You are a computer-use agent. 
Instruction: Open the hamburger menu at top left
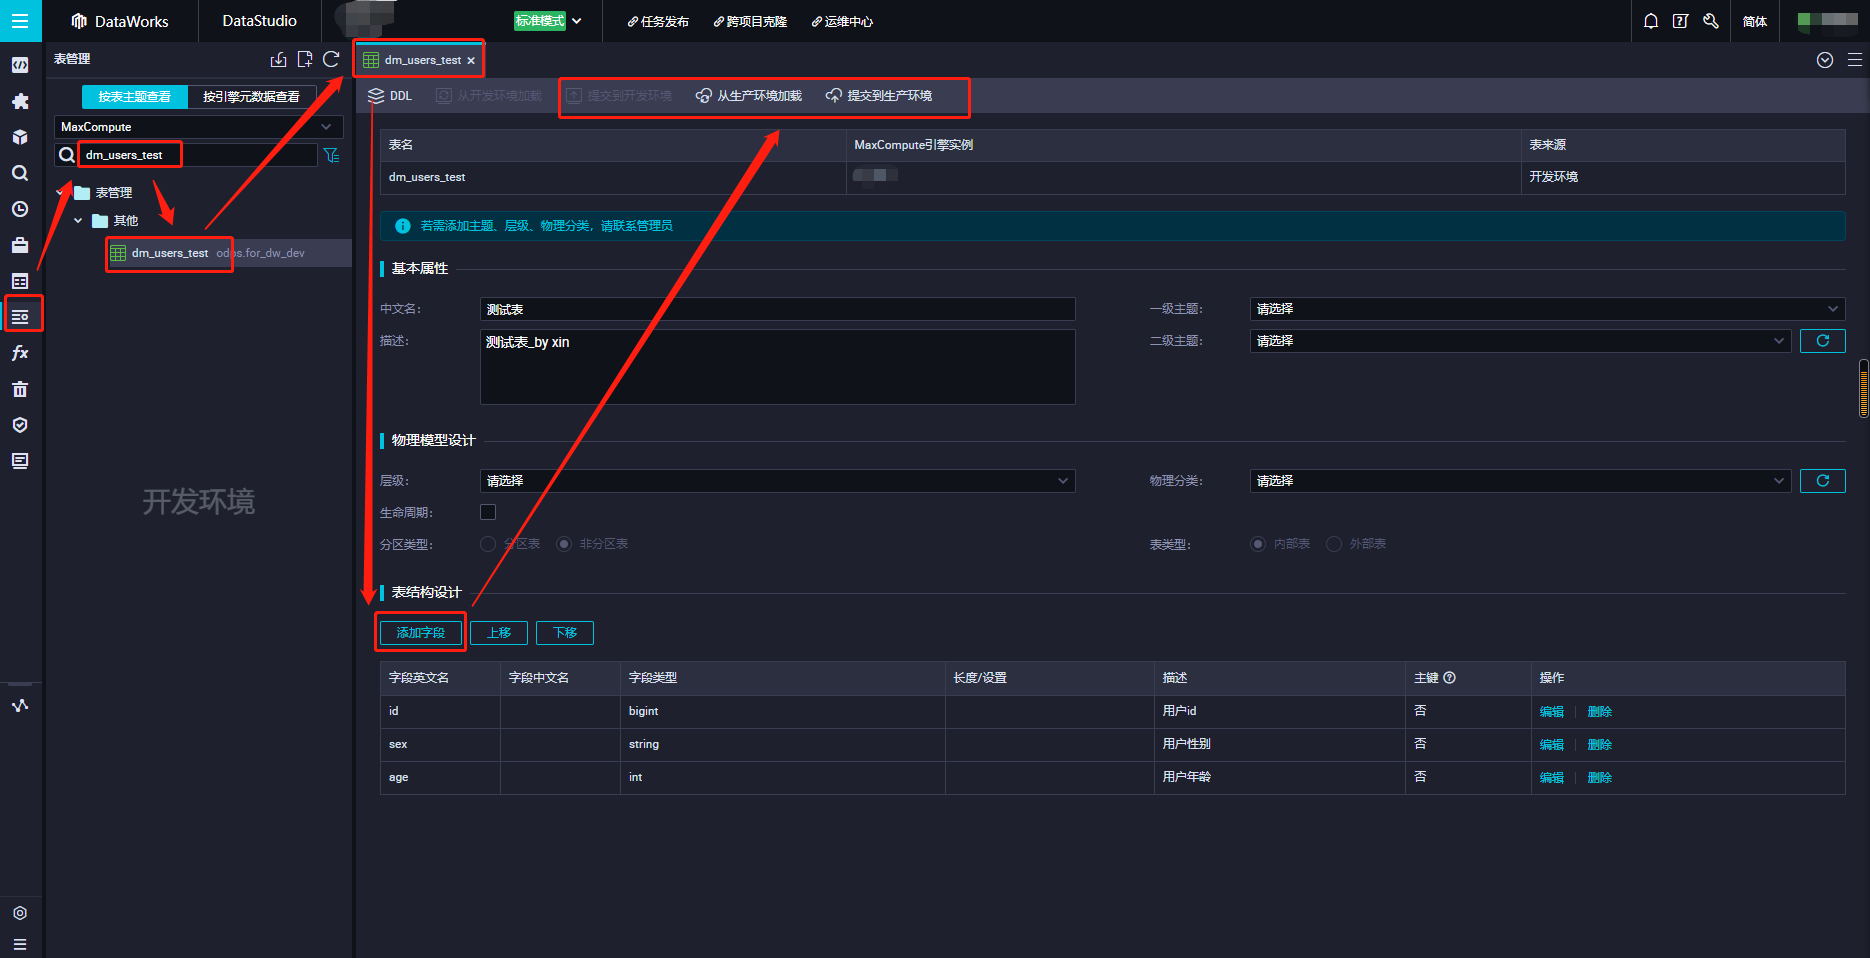click(x=20, y=20)
